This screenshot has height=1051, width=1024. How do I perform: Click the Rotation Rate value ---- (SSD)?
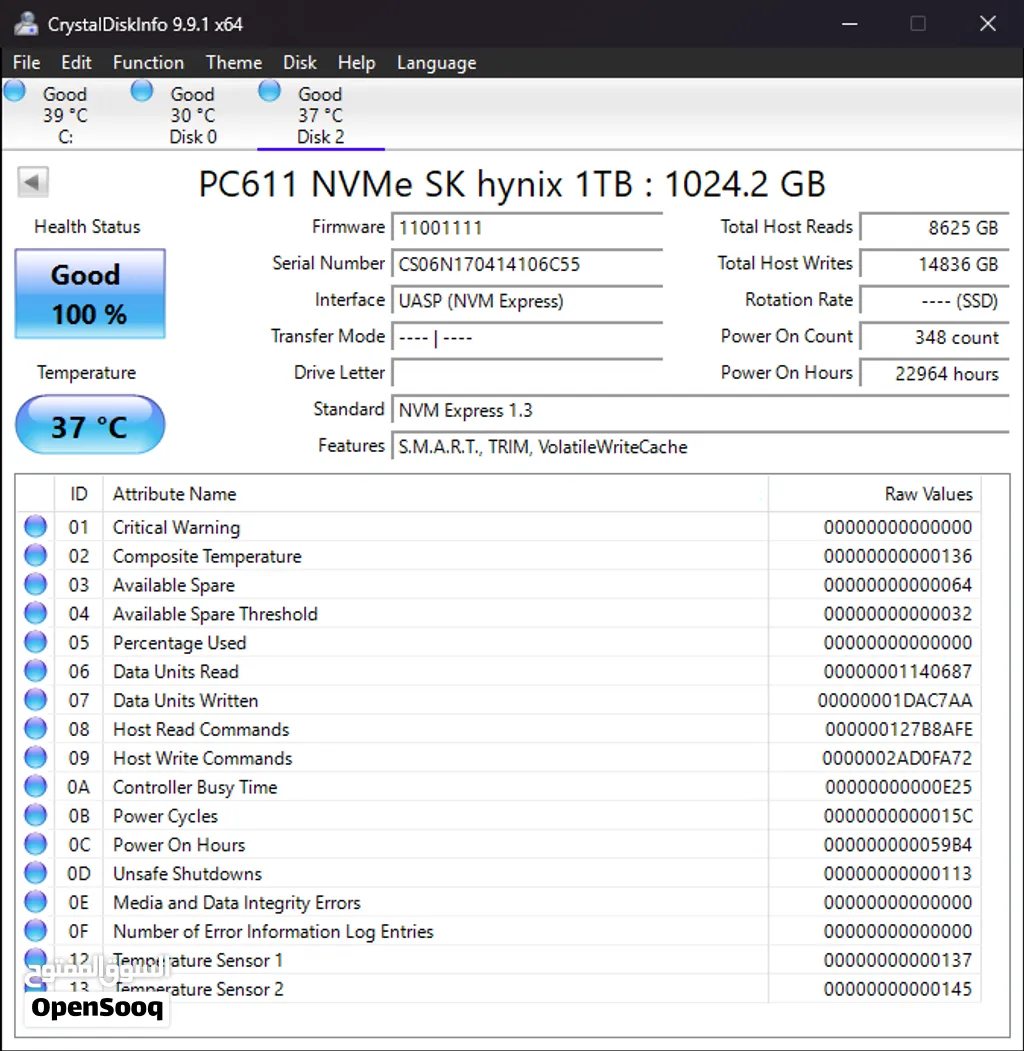934,301
